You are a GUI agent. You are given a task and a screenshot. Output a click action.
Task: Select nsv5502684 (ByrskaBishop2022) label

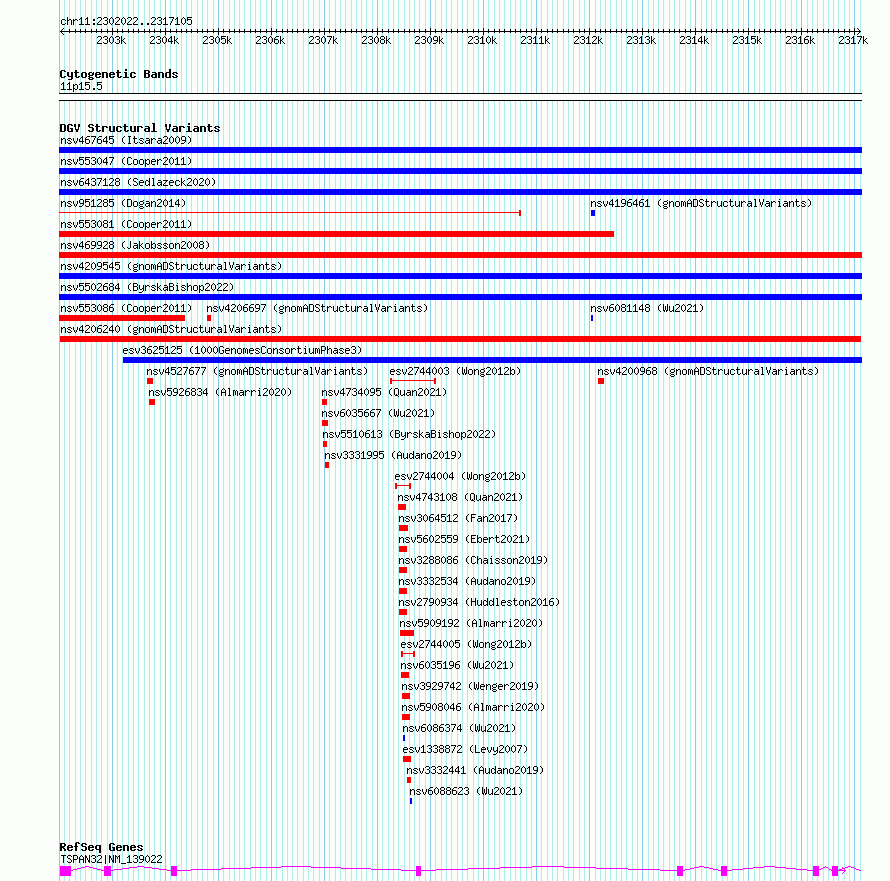tap(147, 287)
